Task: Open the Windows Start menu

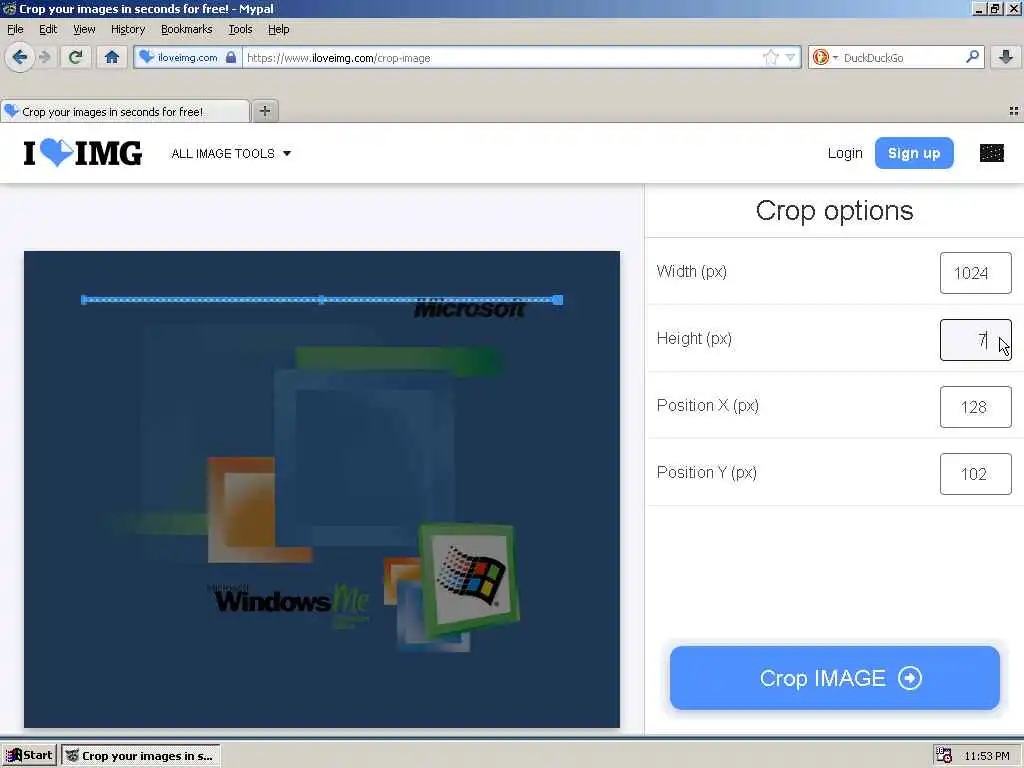Action: pos(29,756)
